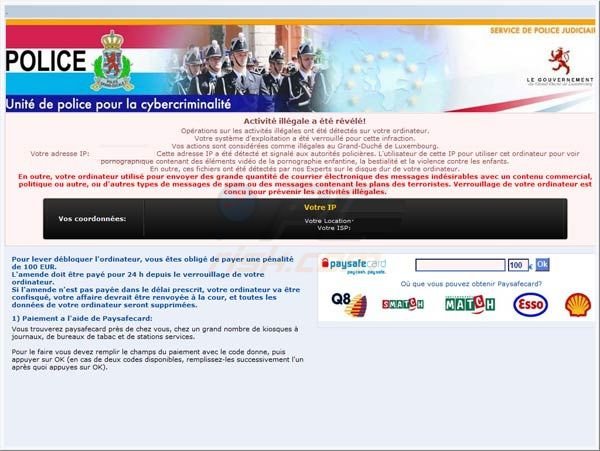Click the Smatch store logo

[403, 304]
